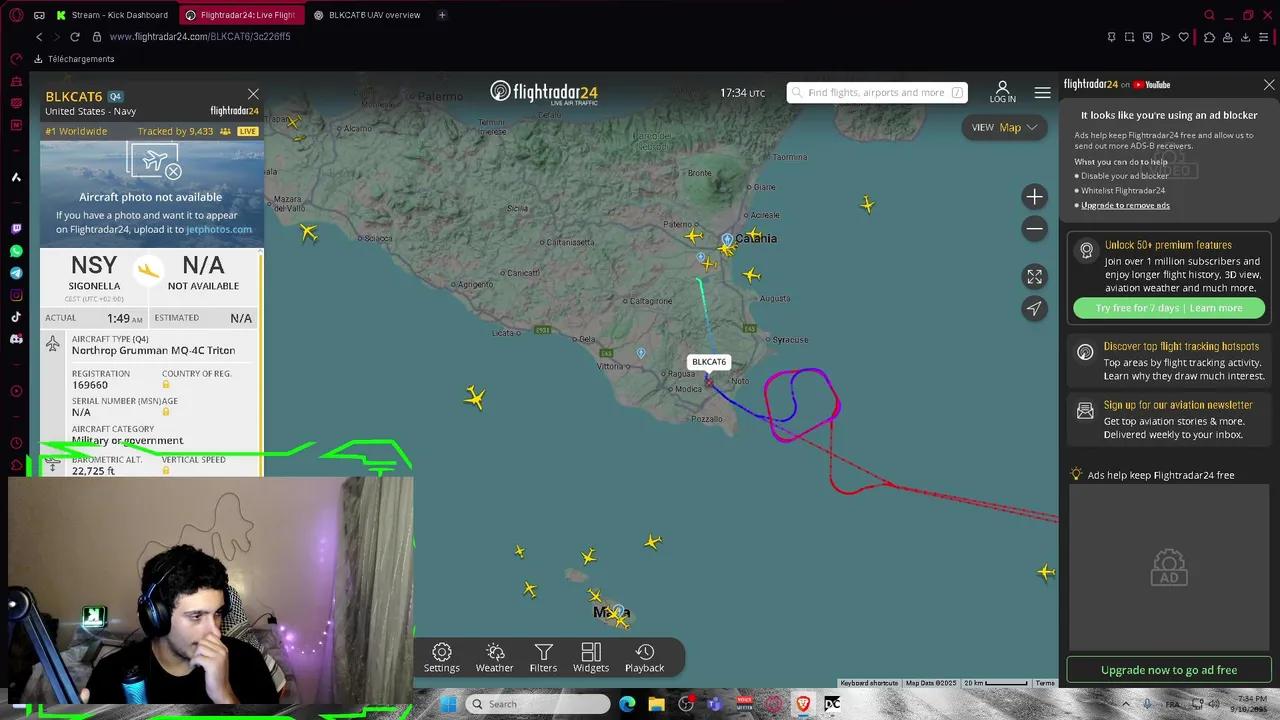Open Microsoft Edge from the taskbar
The width and height of the screenshot is (1280, 720).
[627, 704]
